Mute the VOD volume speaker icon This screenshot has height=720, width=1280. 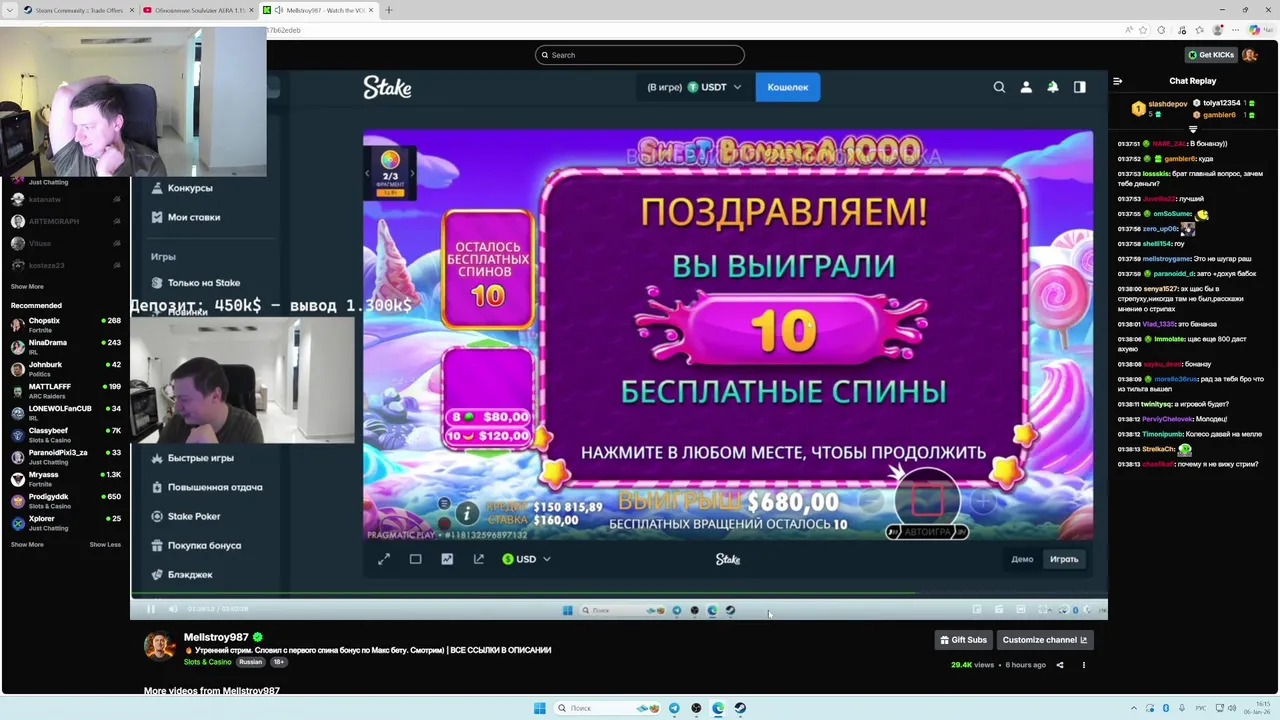point(173,609)
